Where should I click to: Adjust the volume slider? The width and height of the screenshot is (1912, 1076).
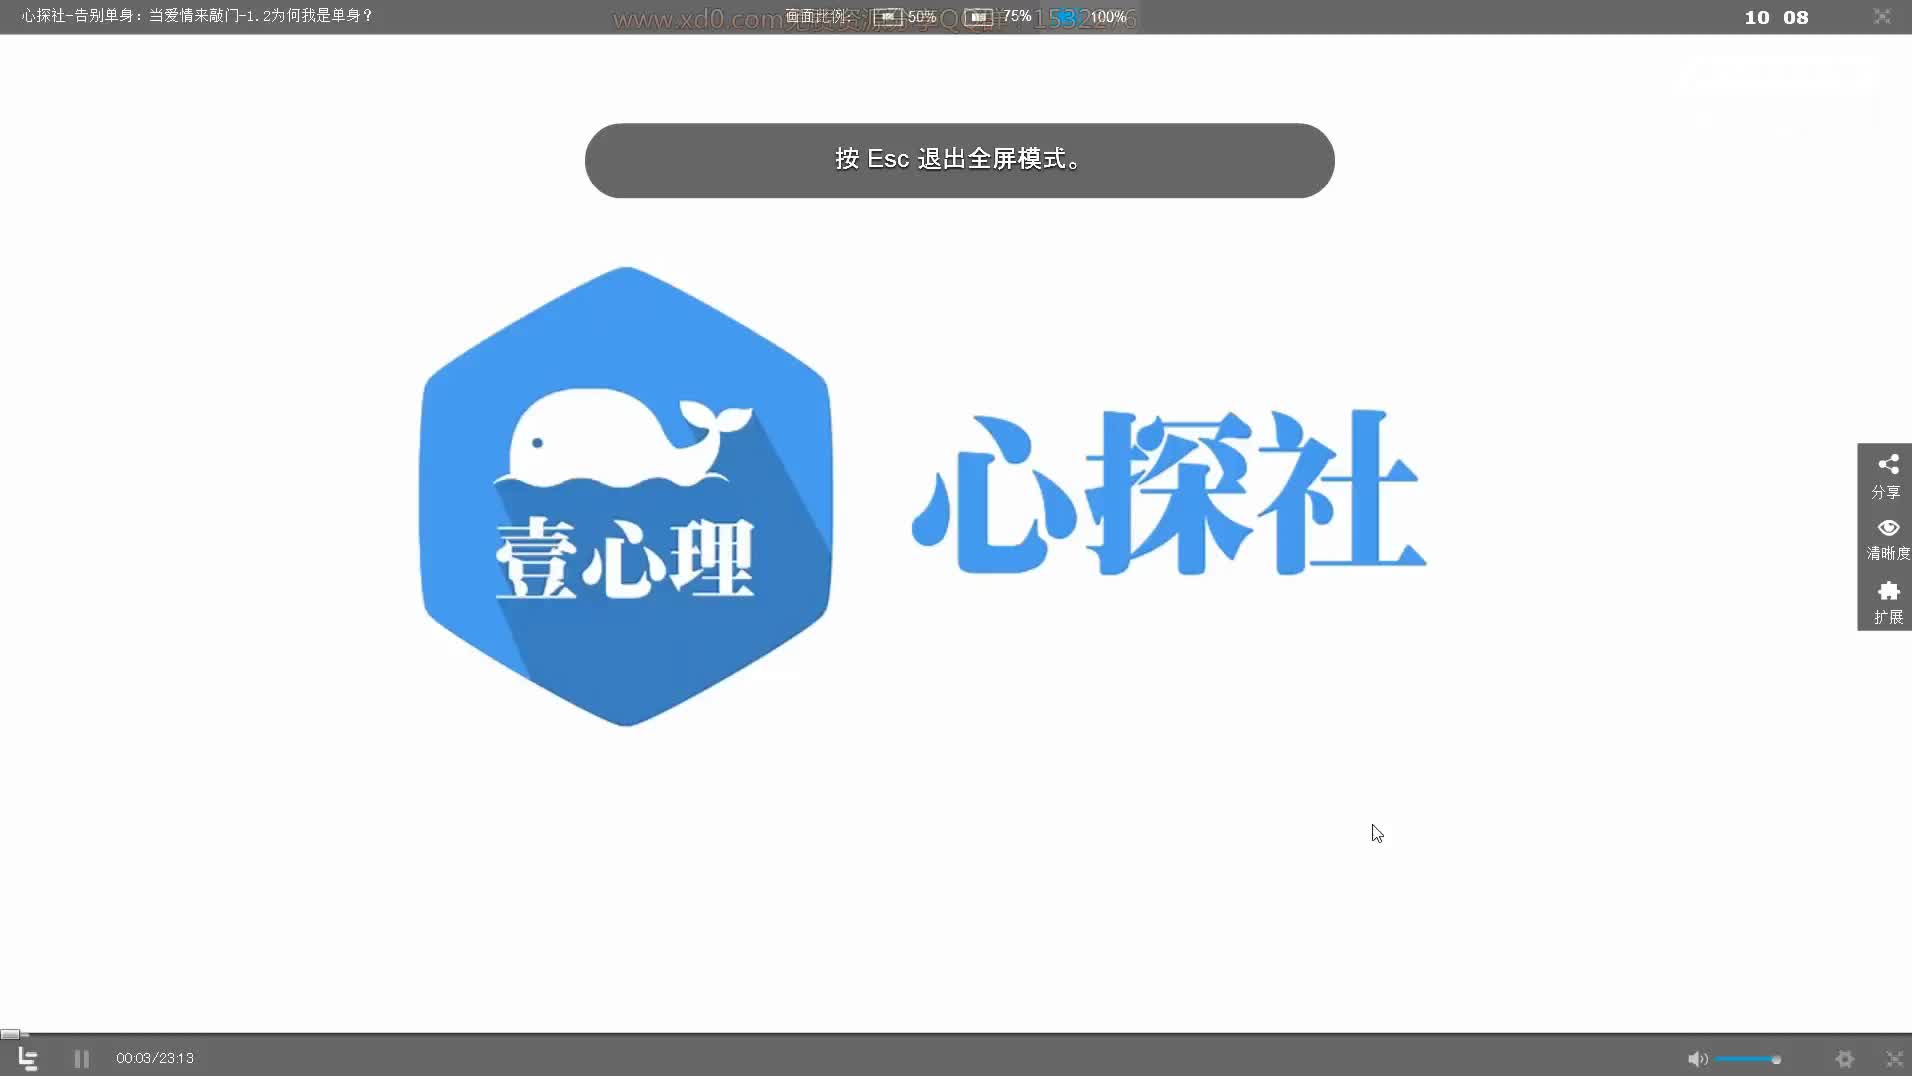point(1749,1059)
